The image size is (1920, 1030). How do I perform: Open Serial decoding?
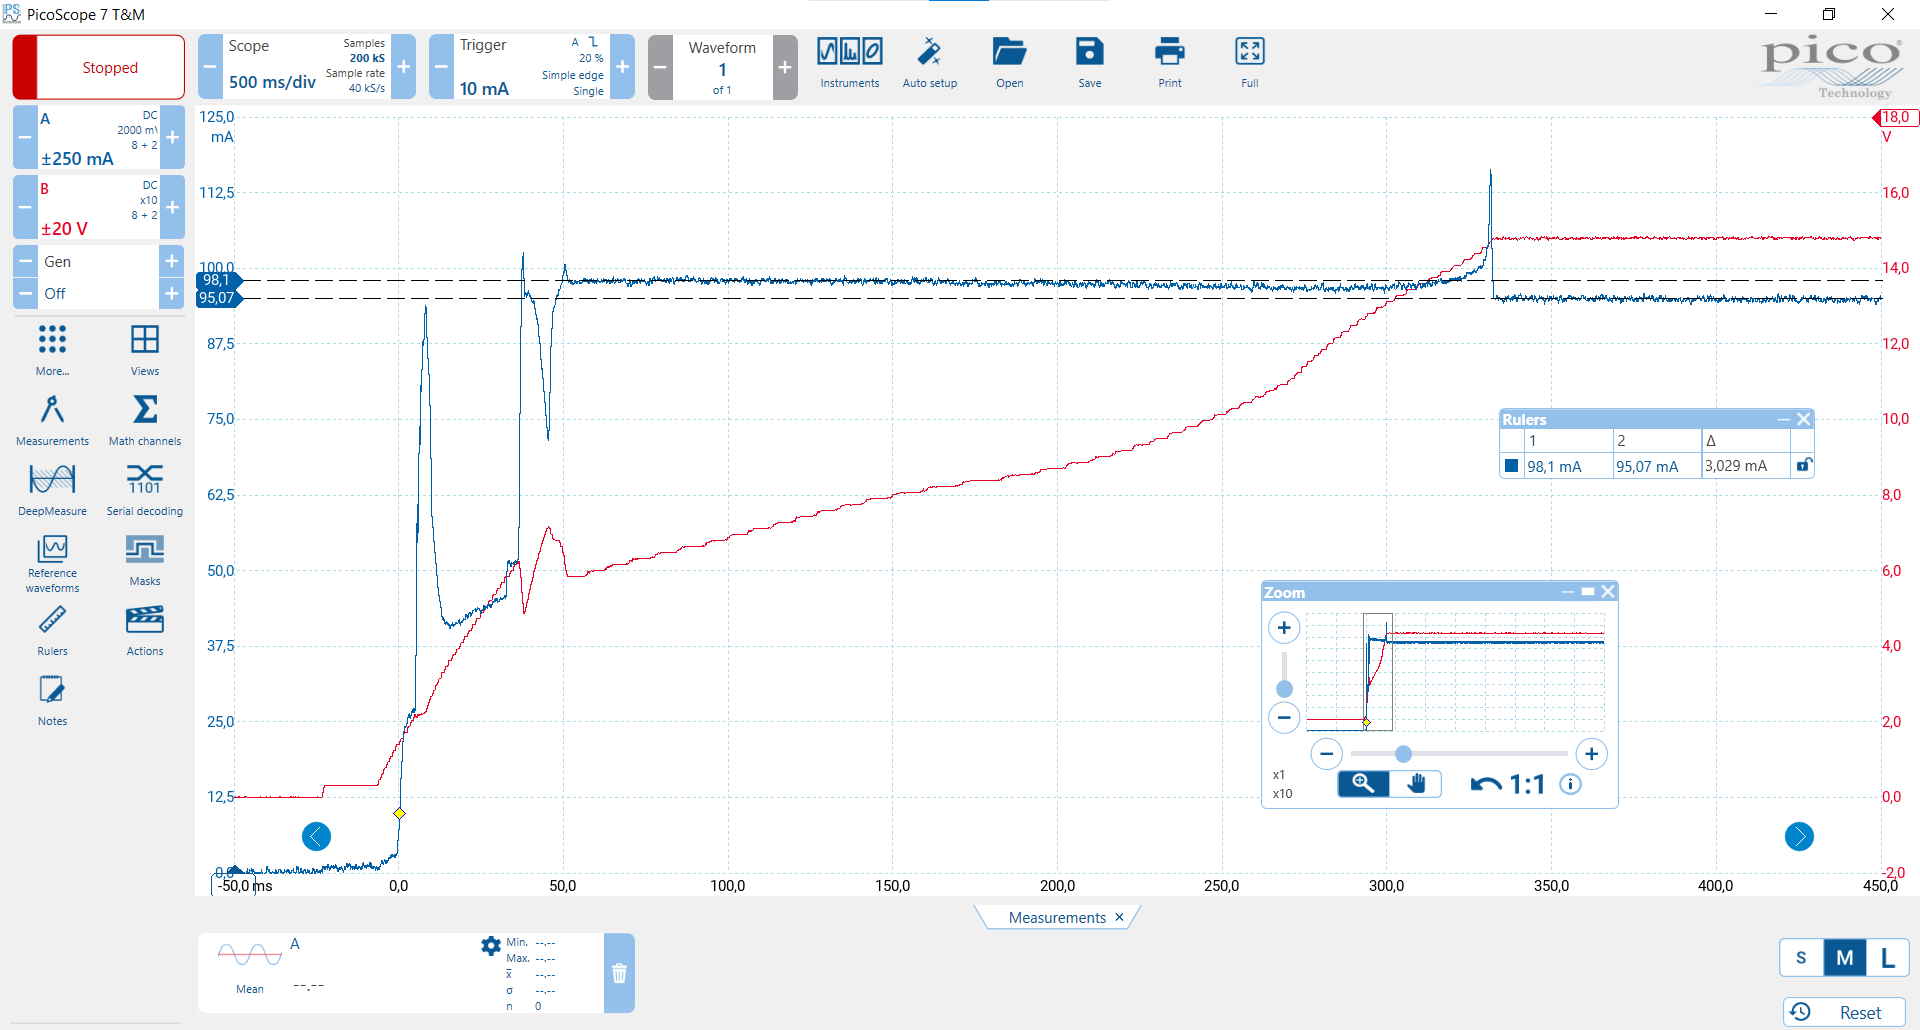click(145, 489)
